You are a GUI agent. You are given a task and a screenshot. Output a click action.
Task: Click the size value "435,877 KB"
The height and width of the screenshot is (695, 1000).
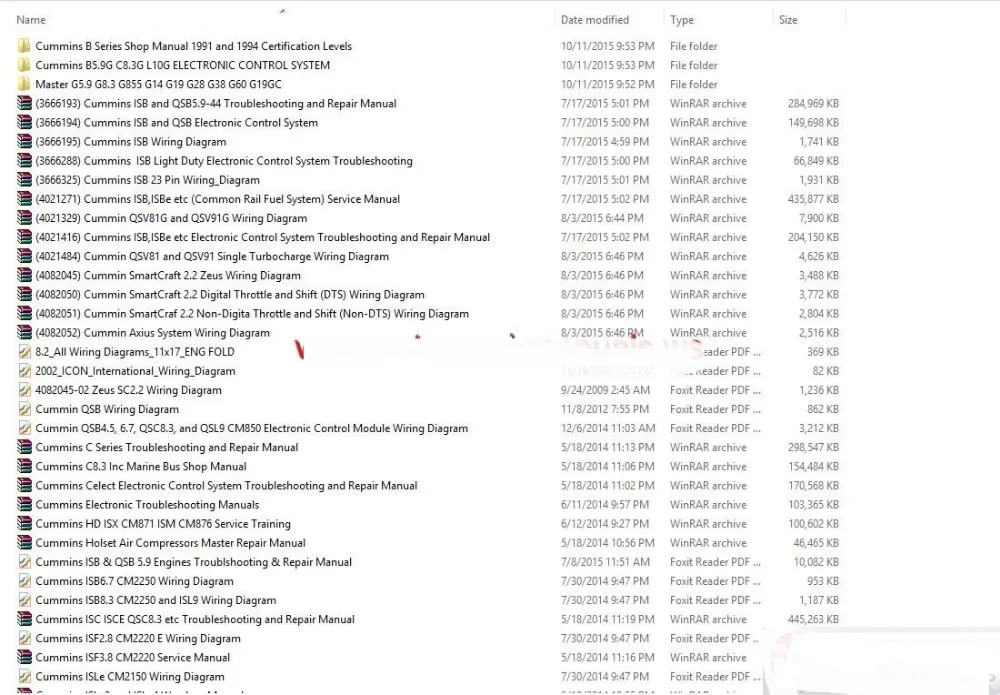click(813, 199)
